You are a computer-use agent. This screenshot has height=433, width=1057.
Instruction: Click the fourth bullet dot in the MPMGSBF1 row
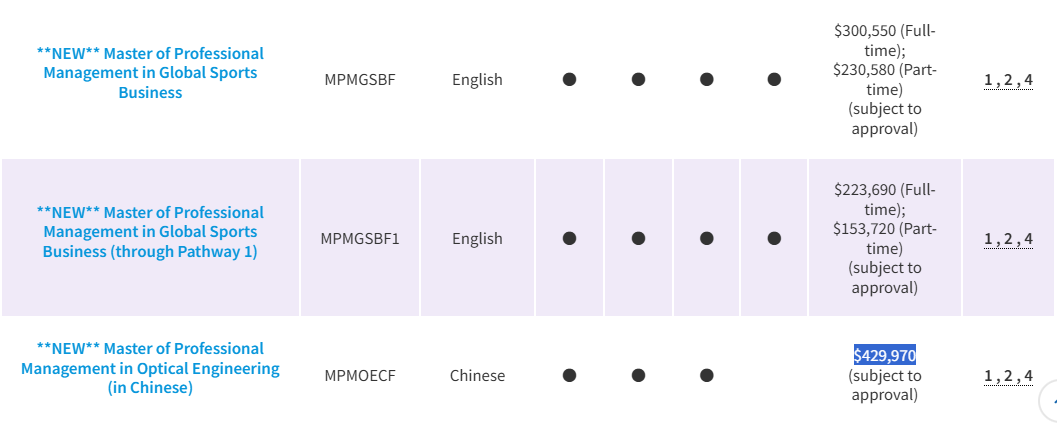(774, 238)
